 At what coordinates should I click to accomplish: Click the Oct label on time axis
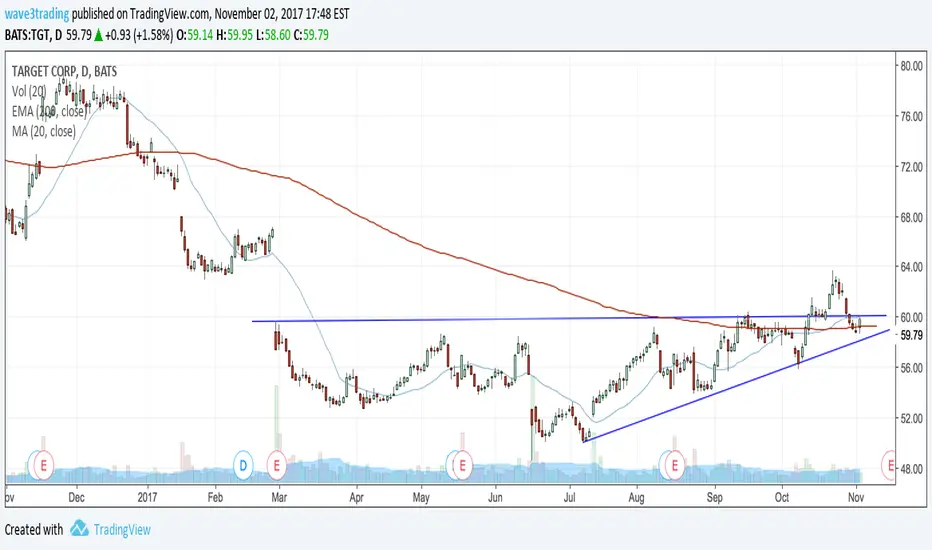(782, 498)
